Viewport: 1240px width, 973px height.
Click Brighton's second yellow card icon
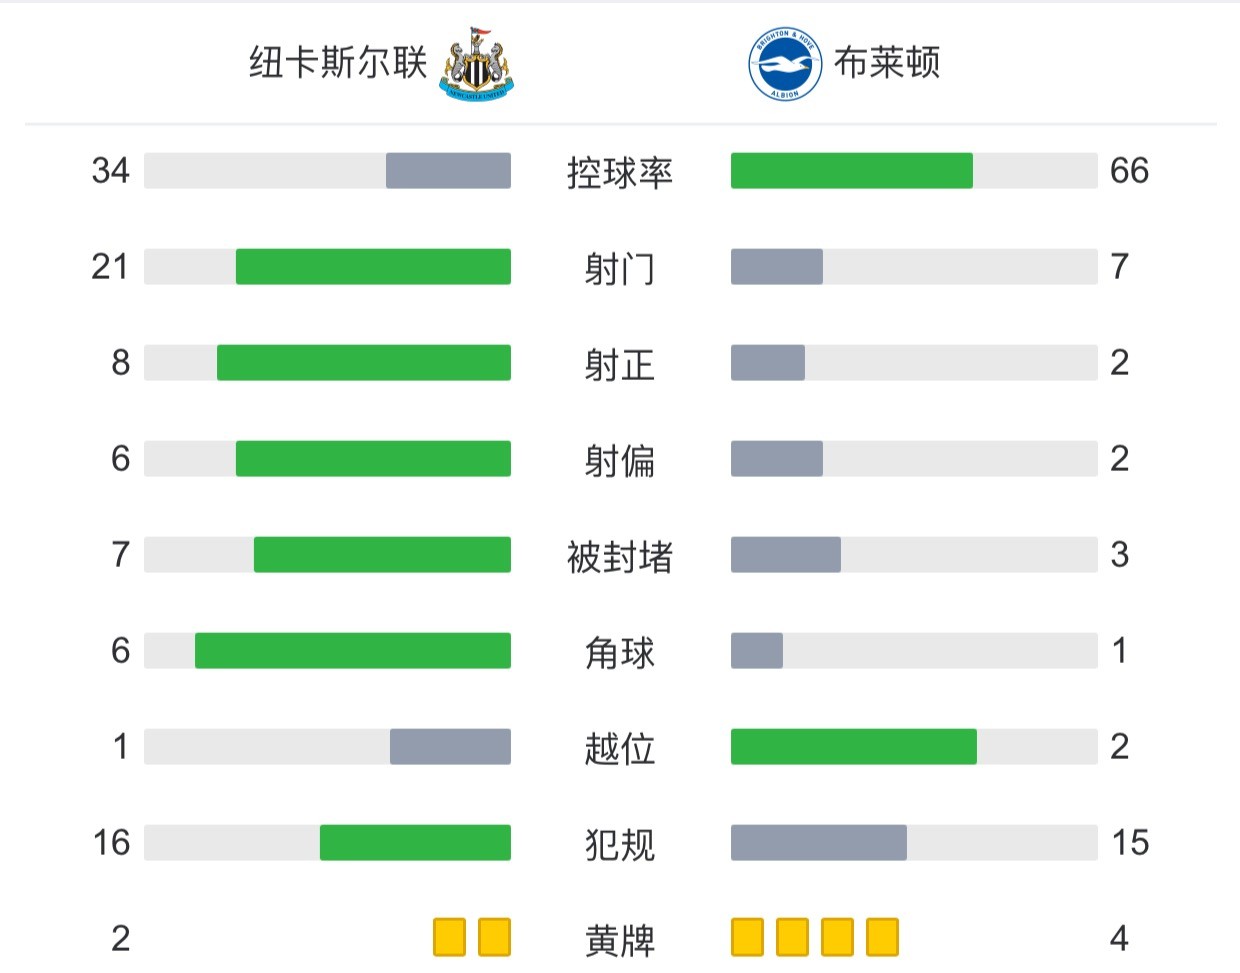pos(792,938)
